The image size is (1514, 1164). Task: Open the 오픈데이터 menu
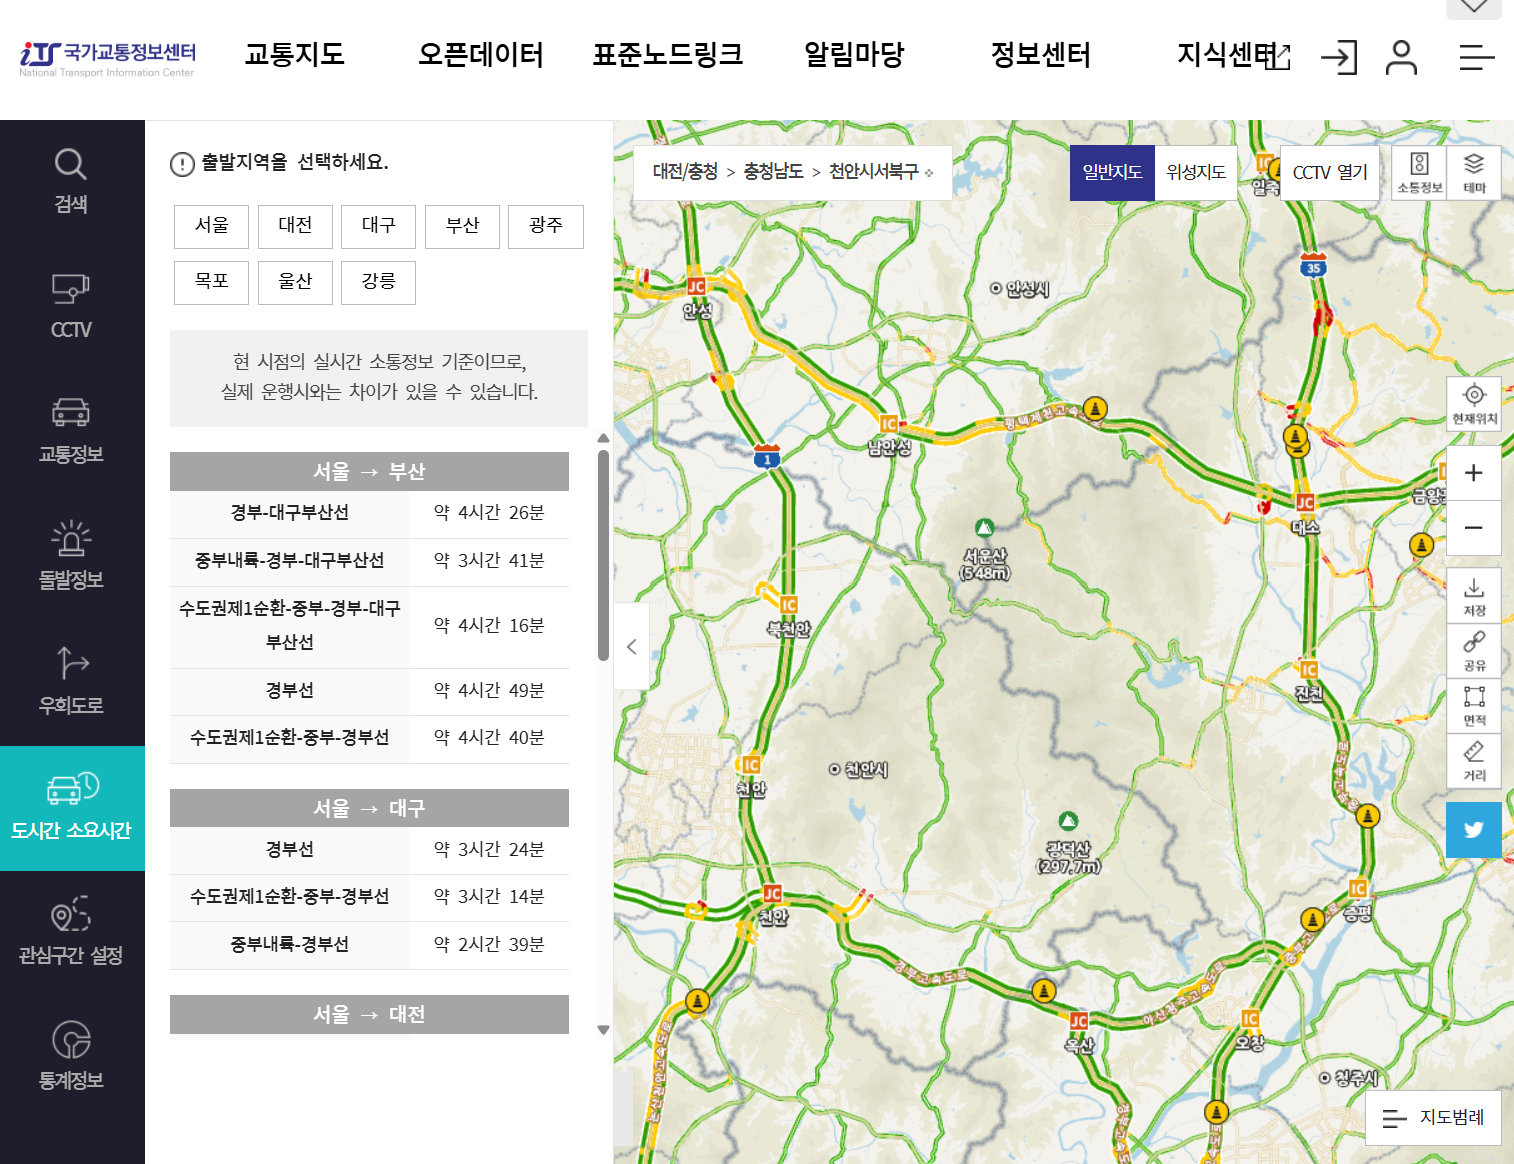tap(481, 56)
